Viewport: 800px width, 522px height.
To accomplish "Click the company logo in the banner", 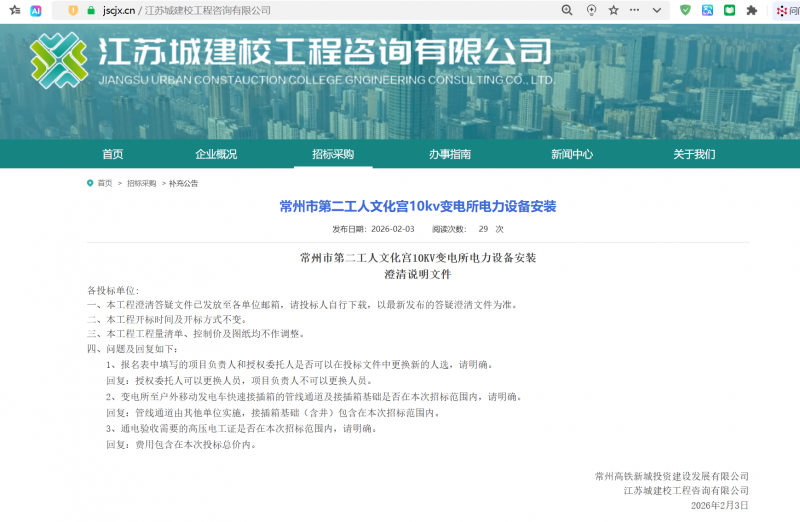I will [58, 60].
